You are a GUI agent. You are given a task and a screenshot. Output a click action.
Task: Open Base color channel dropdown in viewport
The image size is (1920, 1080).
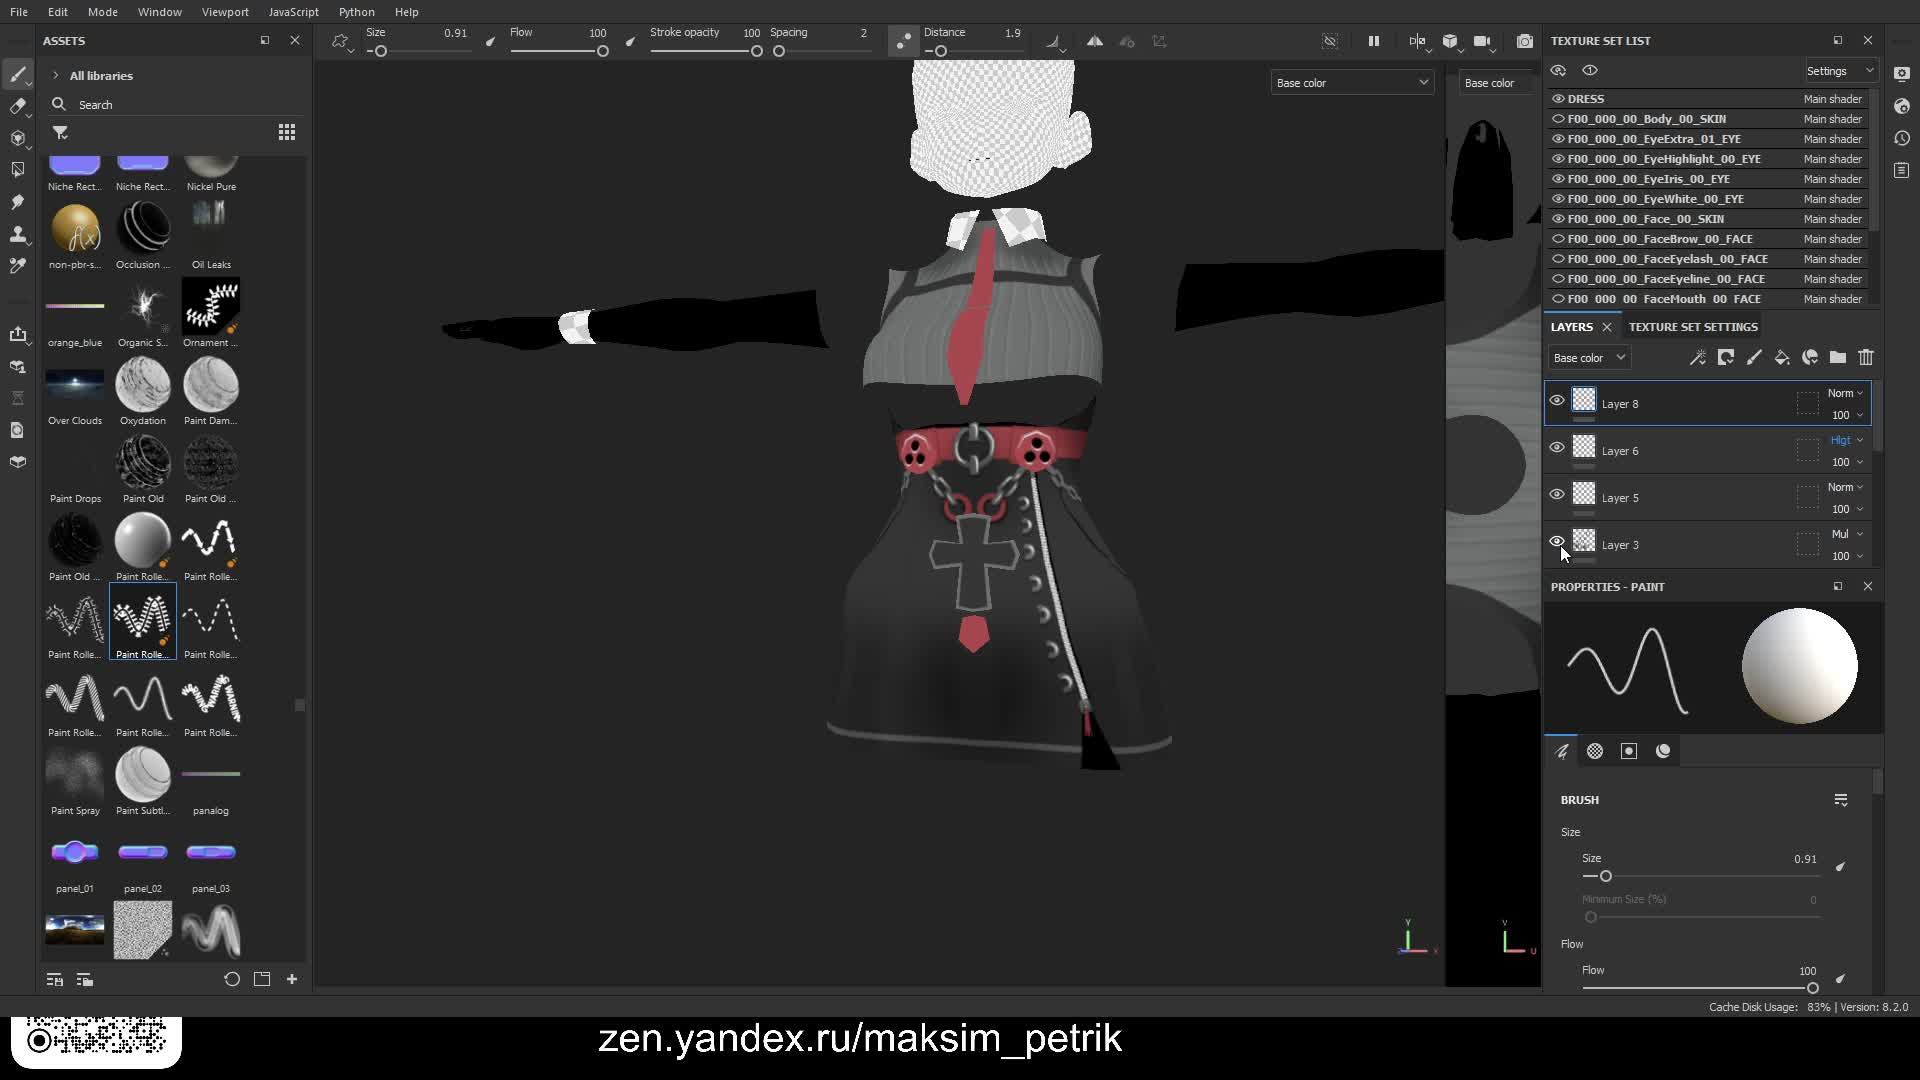click(1352, 83)
